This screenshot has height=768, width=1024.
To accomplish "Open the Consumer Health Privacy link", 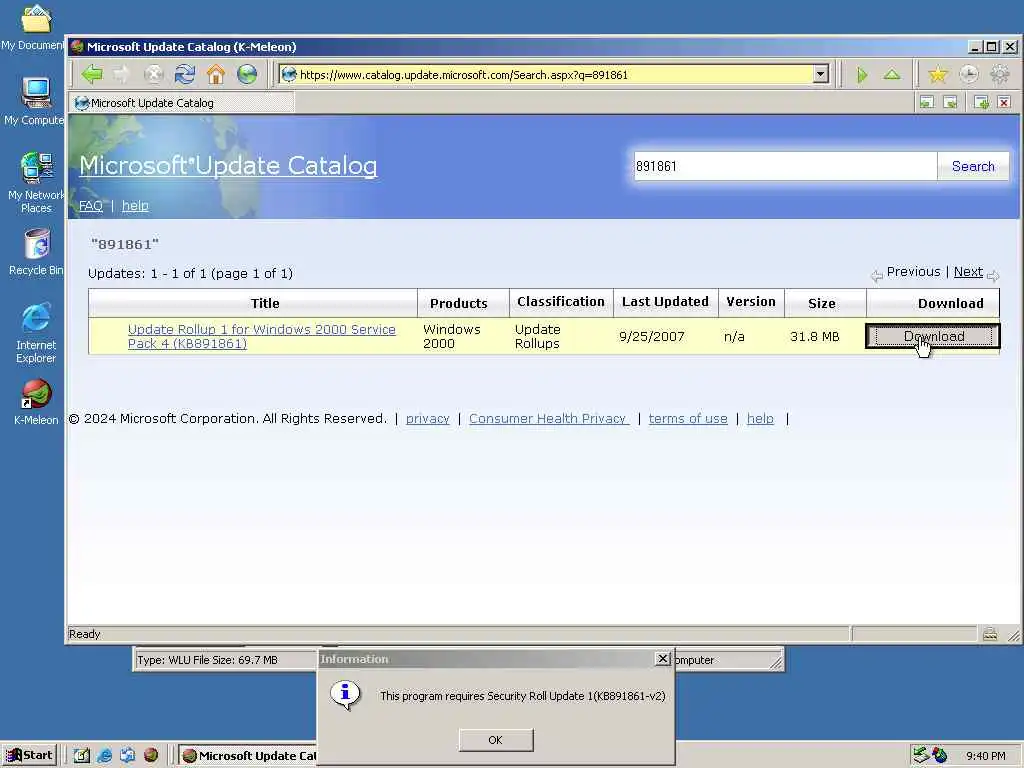I will click(549, 419).
